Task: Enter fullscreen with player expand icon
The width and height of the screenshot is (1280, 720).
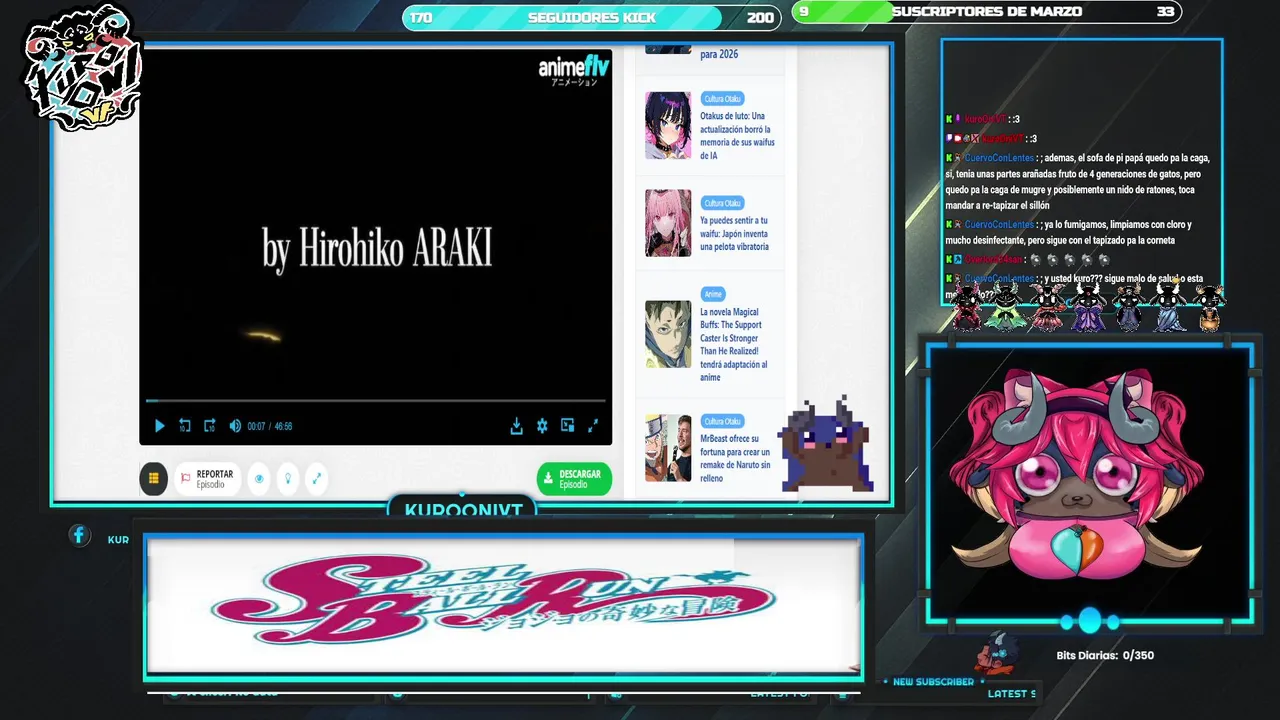Action: pyautogui.click(x=593, y=426)
